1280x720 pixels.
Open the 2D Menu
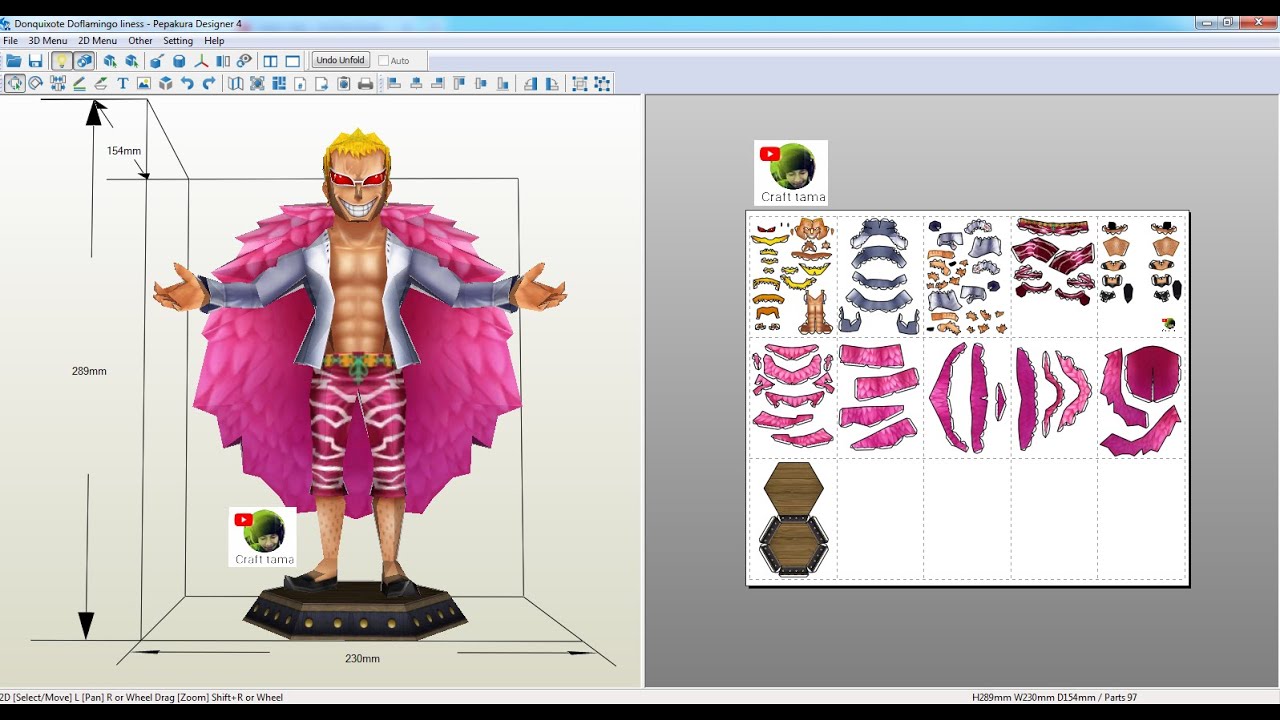98,41
